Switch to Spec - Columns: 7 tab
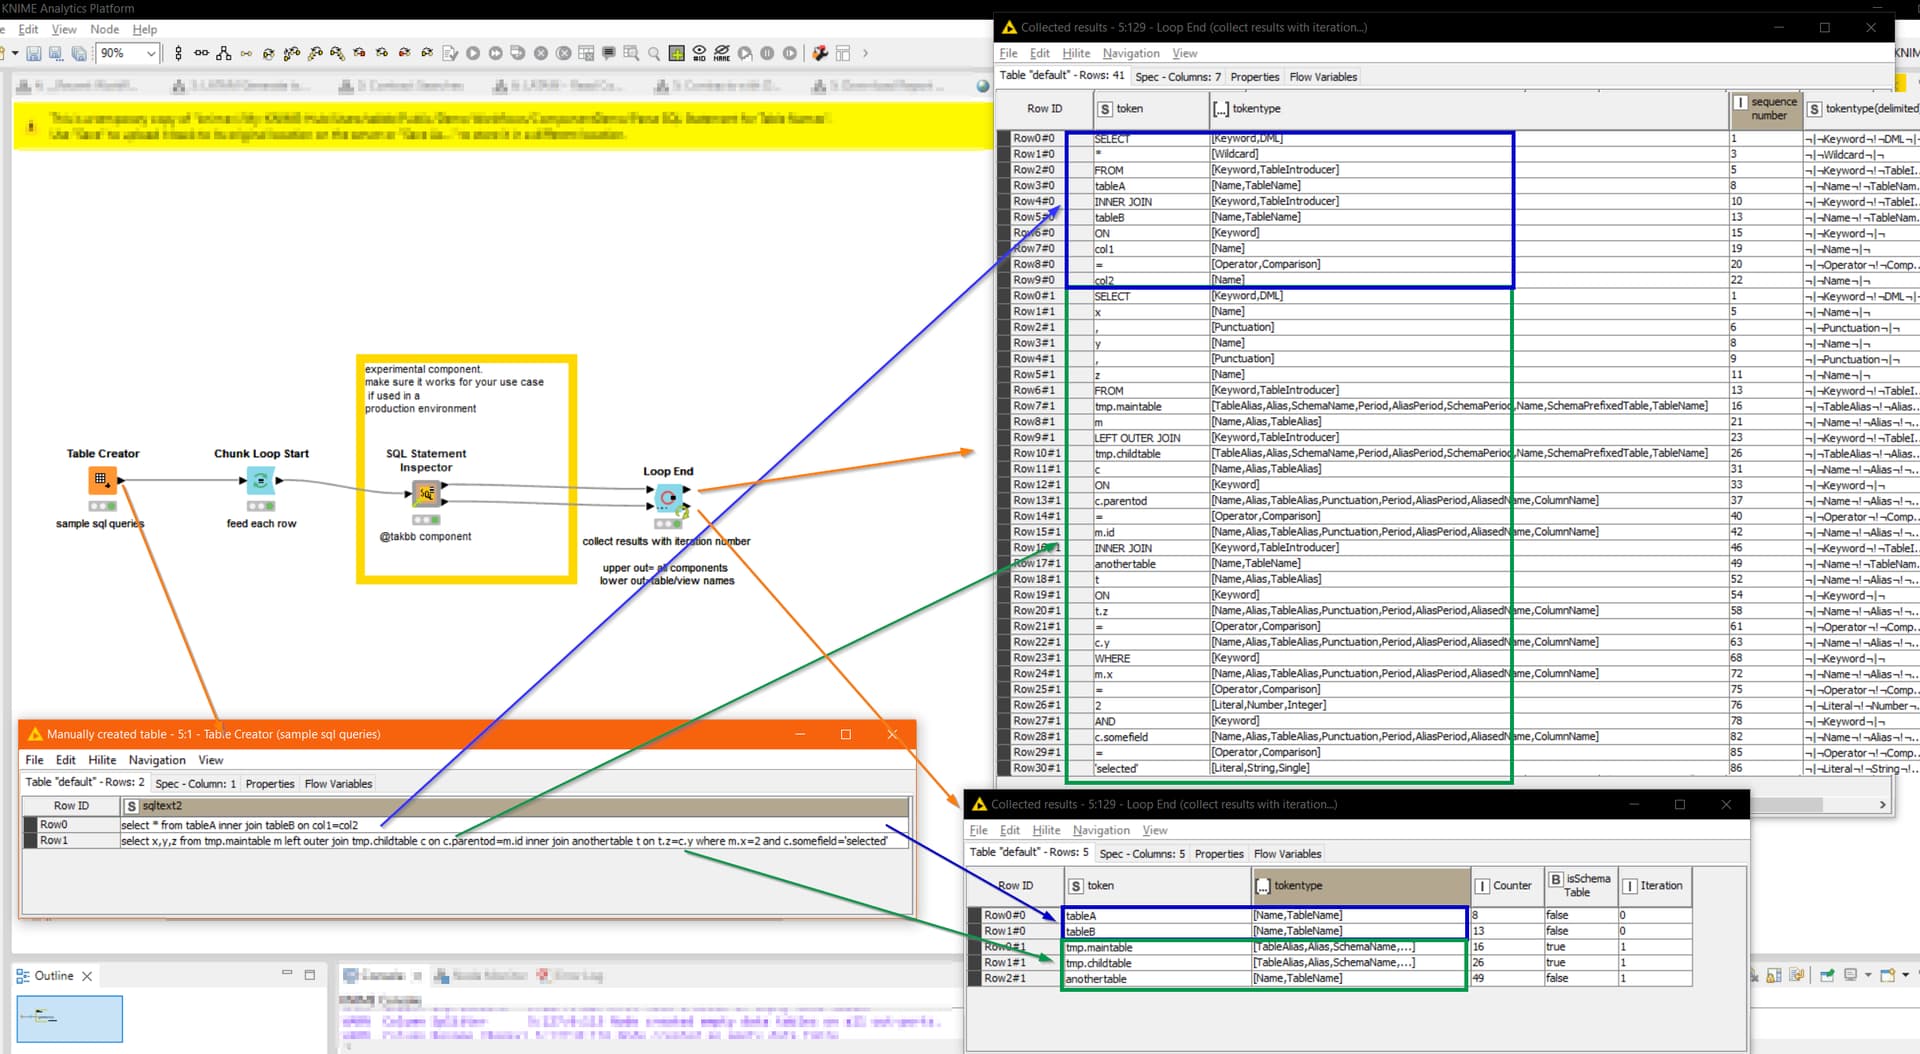This screenshot has width=1920, height=1054. [x=1177, y=77]
